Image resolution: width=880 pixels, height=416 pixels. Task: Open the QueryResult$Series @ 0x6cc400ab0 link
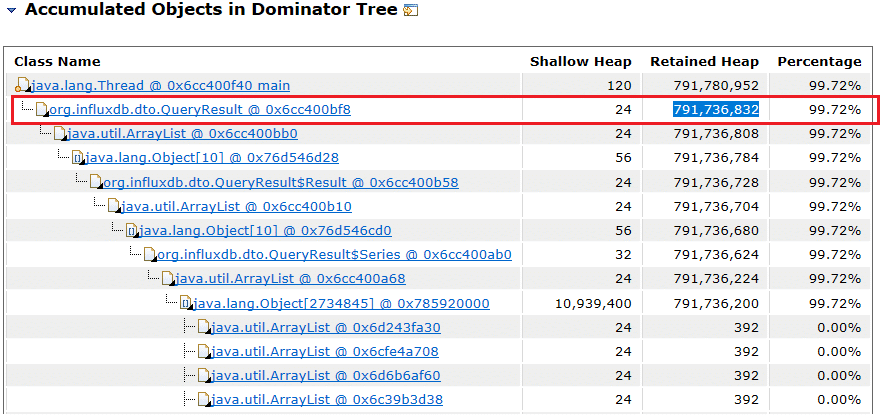click(334, 255)
